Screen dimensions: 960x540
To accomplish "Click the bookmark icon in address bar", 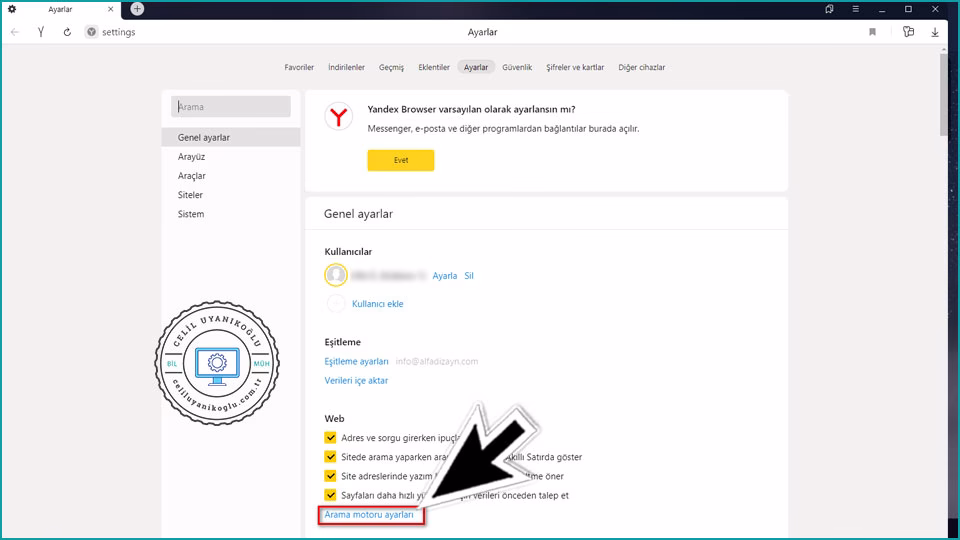I will [x=872, y=32].
